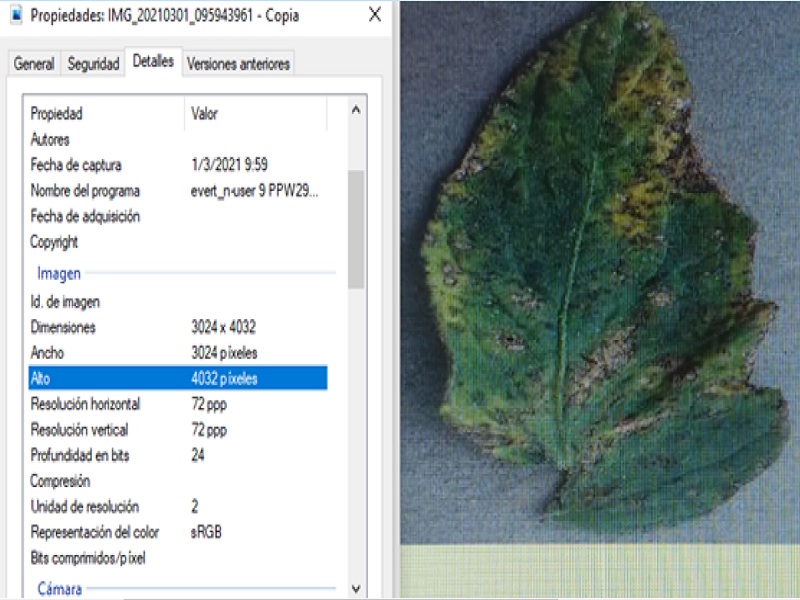Click the 72 ppp horizontal resolution value
The image size is (800, 600).
(x=209, y=405)
